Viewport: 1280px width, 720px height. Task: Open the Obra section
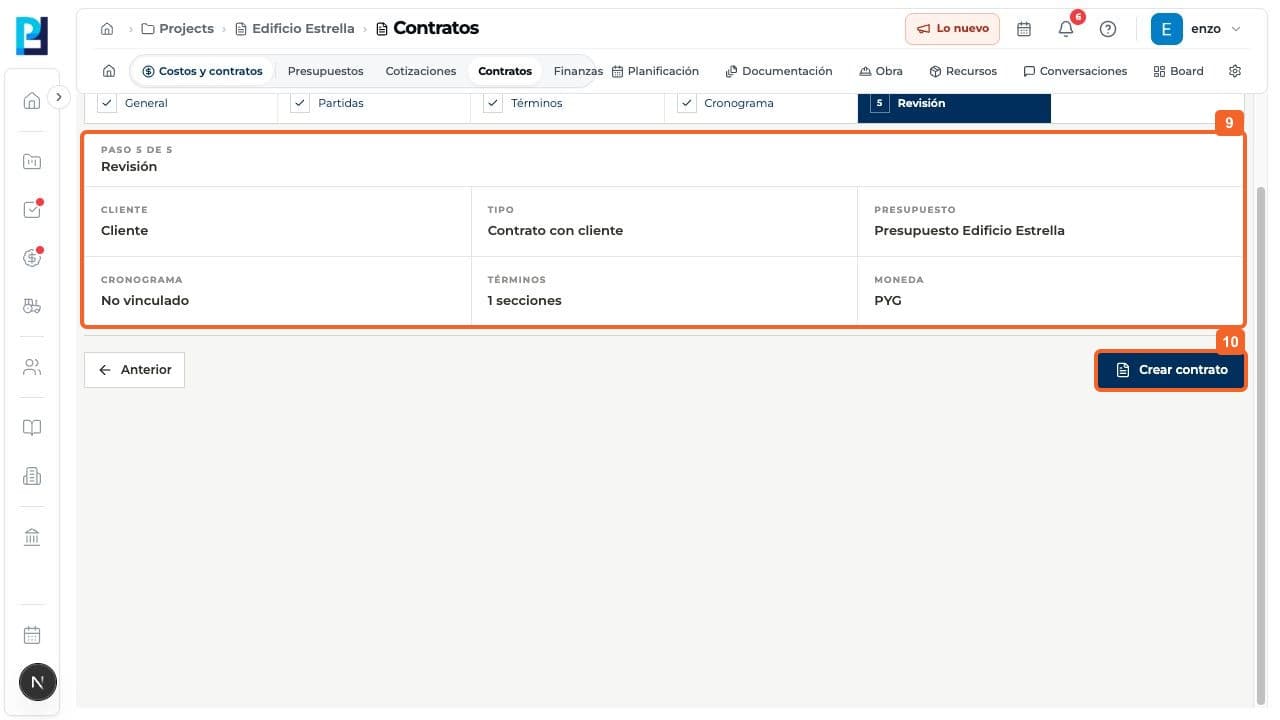(881, 71)
